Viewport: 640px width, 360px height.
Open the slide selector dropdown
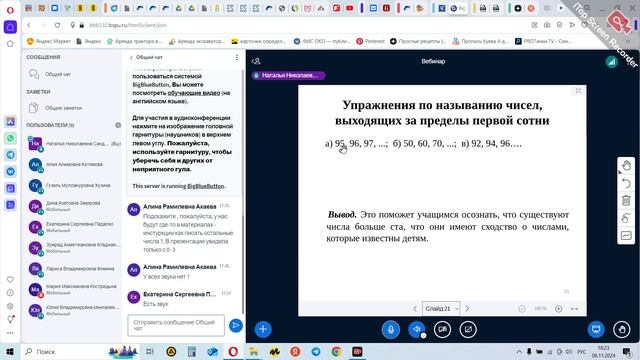click(x=441, y=309)
